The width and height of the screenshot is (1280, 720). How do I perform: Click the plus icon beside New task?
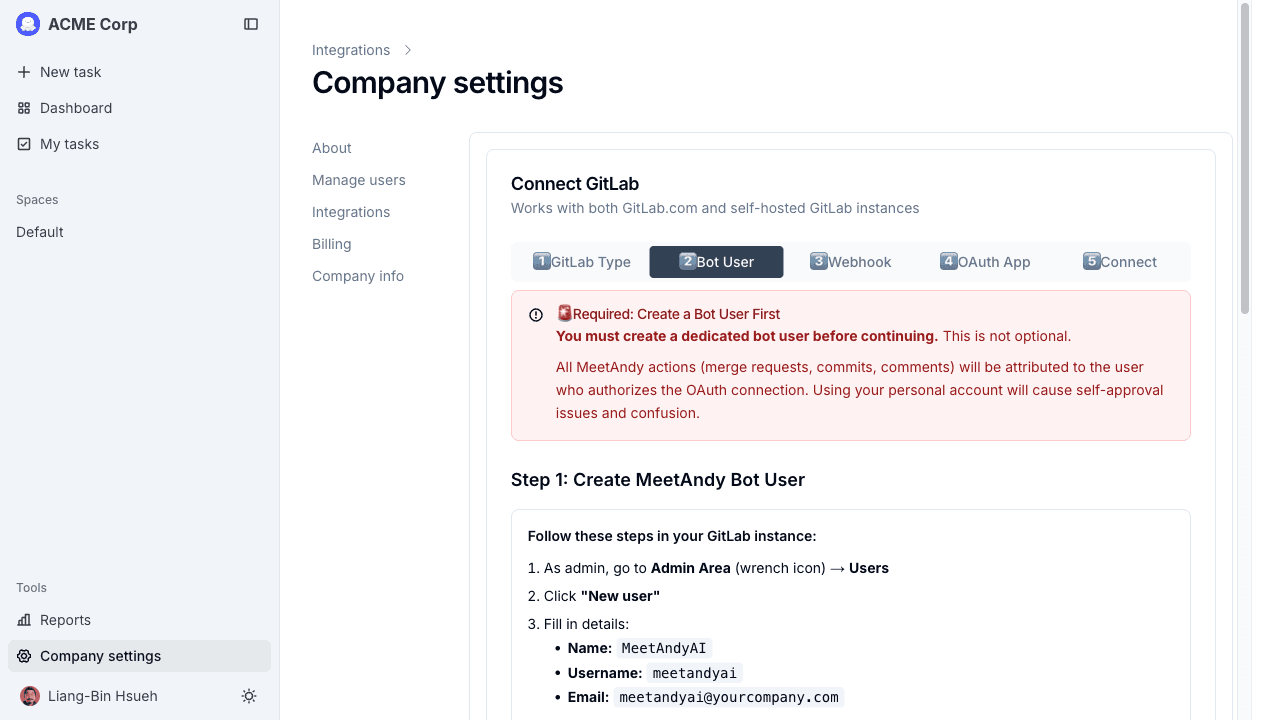click(x=24, y=72)
